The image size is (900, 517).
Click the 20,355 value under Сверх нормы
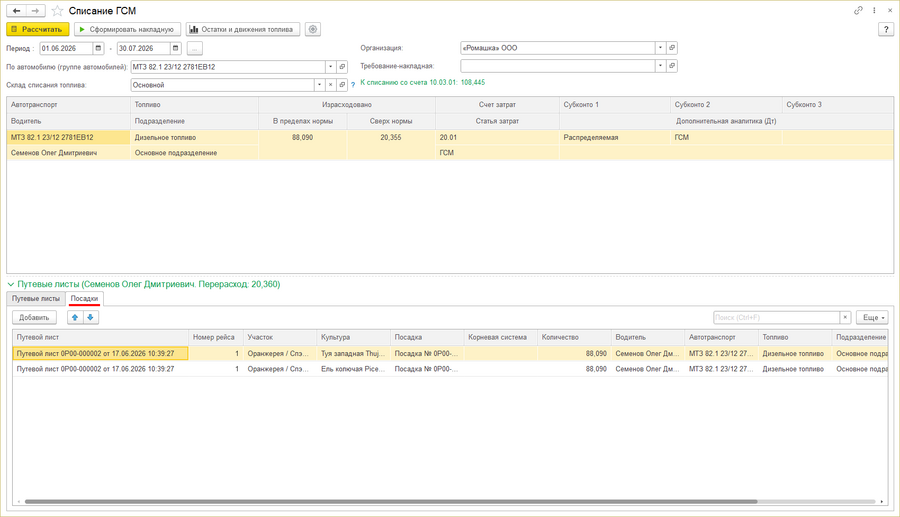click(391, 137)
